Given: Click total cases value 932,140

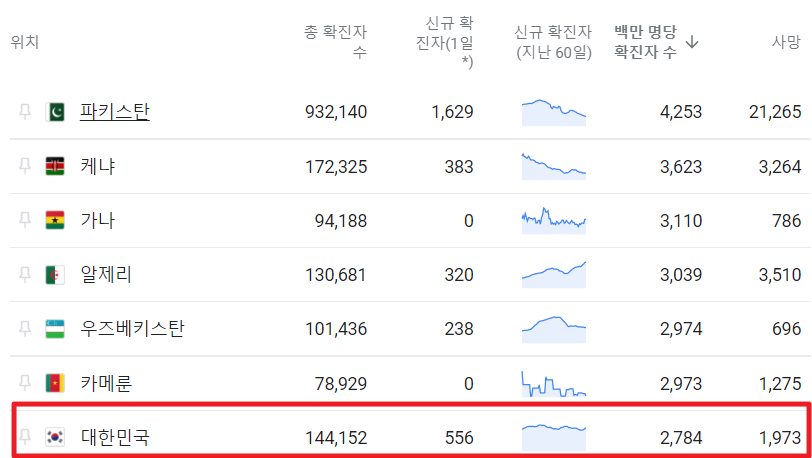Looking at the screenshot, I should 336,112.
